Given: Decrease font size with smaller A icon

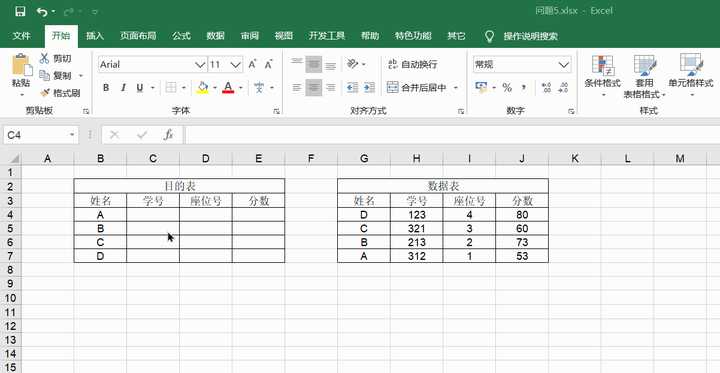Looking at the screenshot, I should [x=269, y=64].
